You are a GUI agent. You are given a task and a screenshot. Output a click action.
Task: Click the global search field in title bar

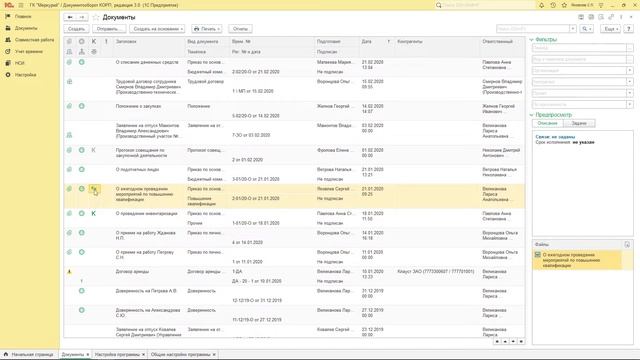(x=484, y=5)
